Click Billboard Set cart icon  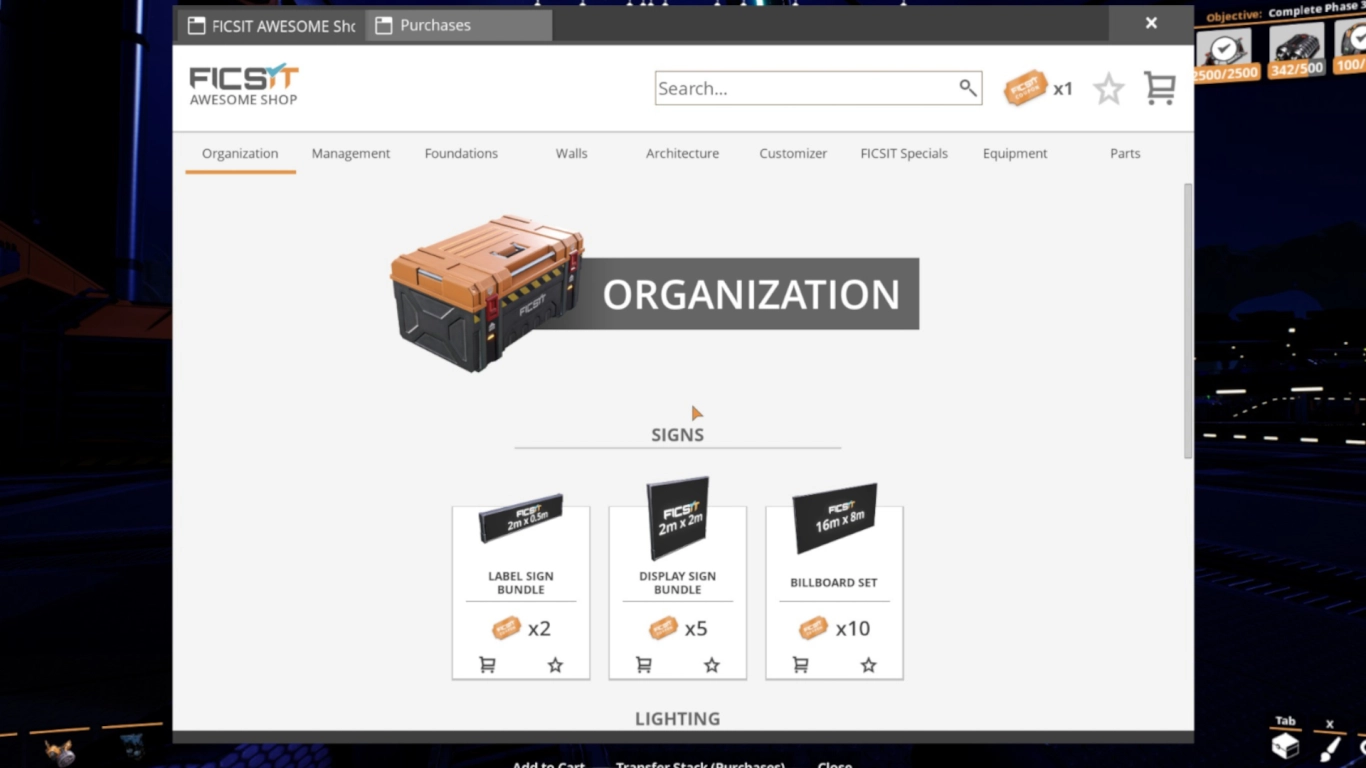pyautogui.click(x=801, y=665)
